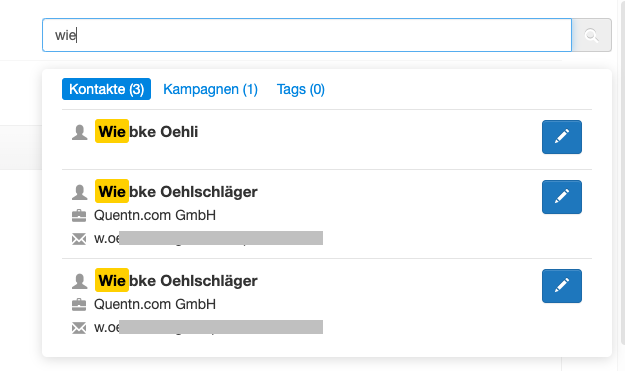Focus the search field containing 'wie'
Screen dimensions: 625x371
coord(307,35)
